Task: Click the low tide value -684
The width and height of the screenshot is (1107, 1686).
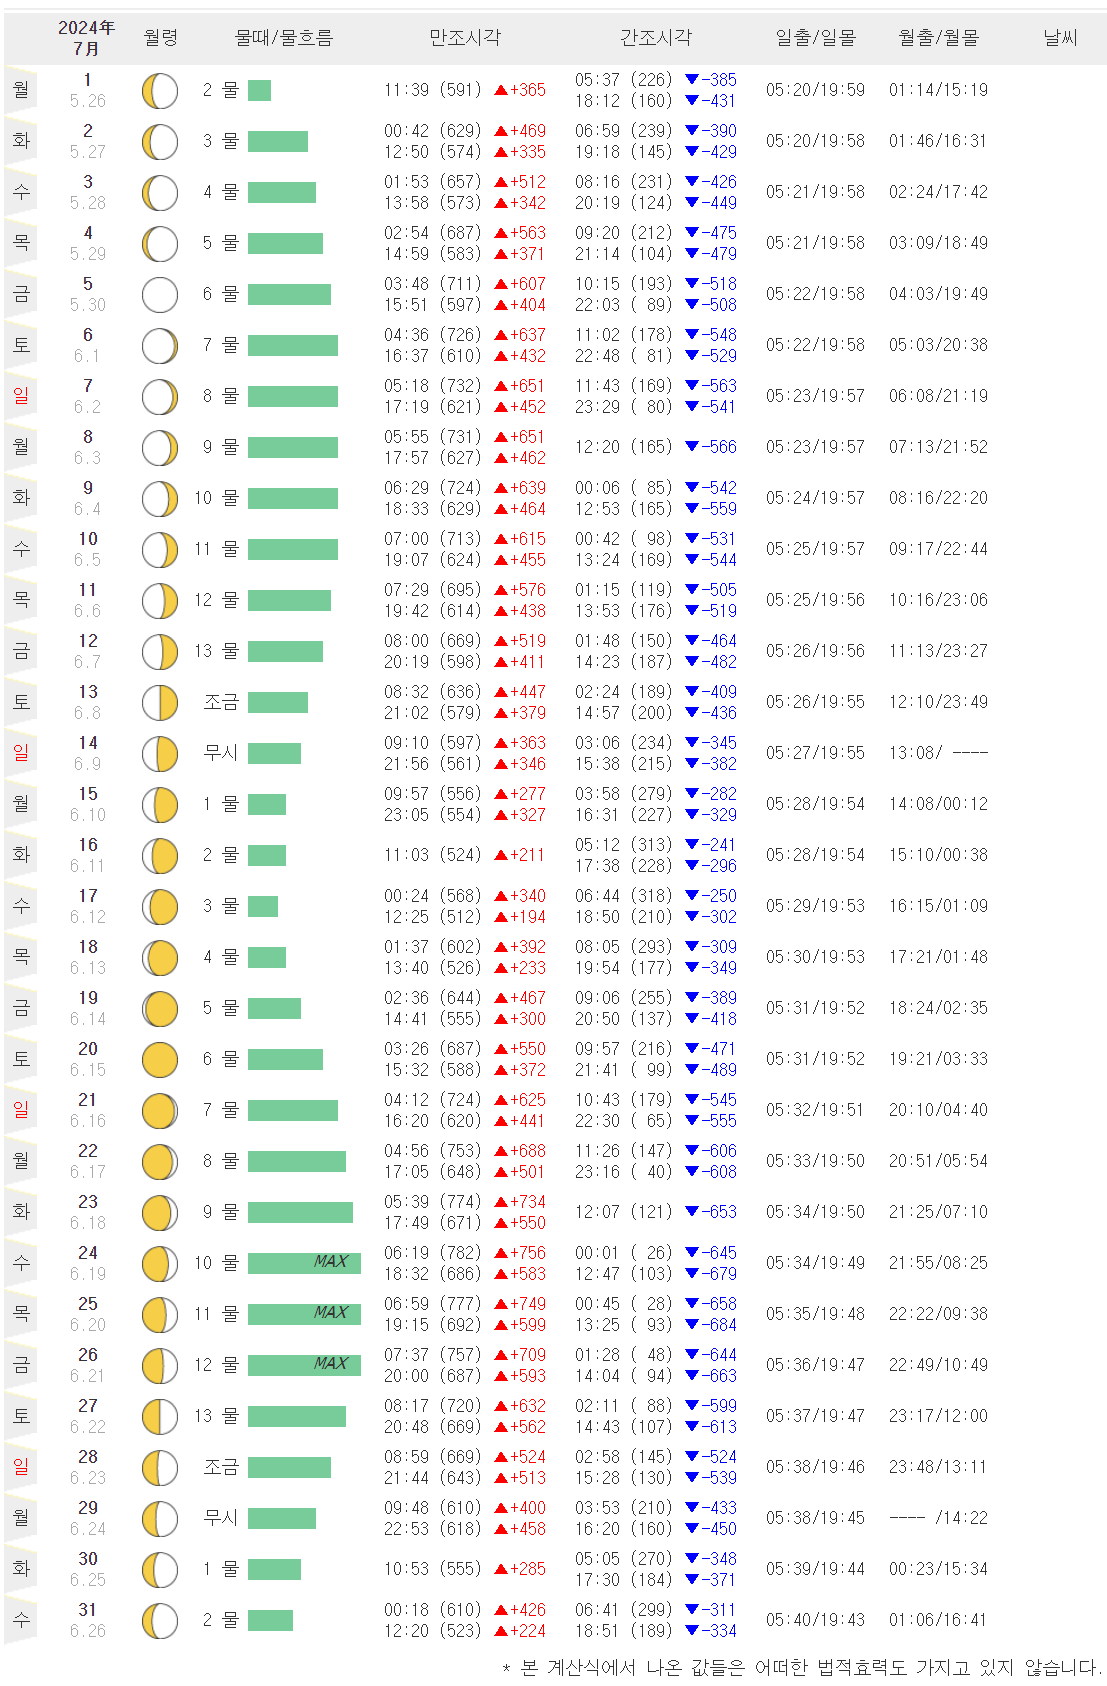Action: point(719,1325)
